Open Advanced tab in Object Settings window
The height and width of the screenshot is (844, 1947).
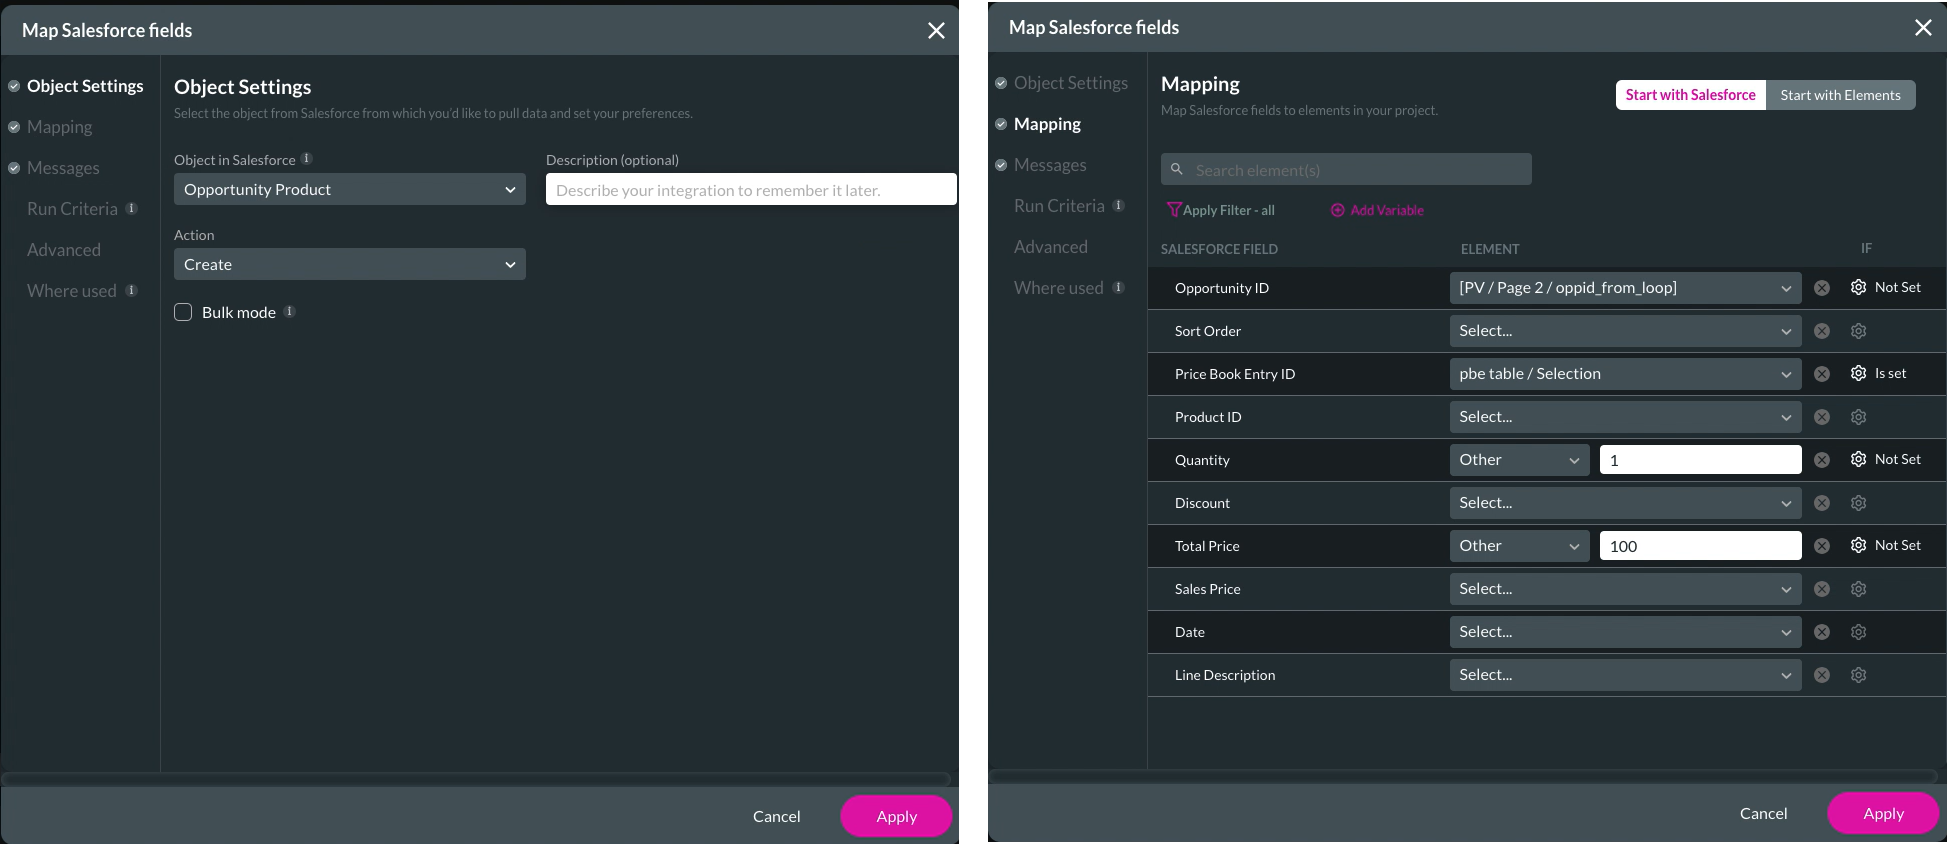[64, 250]
